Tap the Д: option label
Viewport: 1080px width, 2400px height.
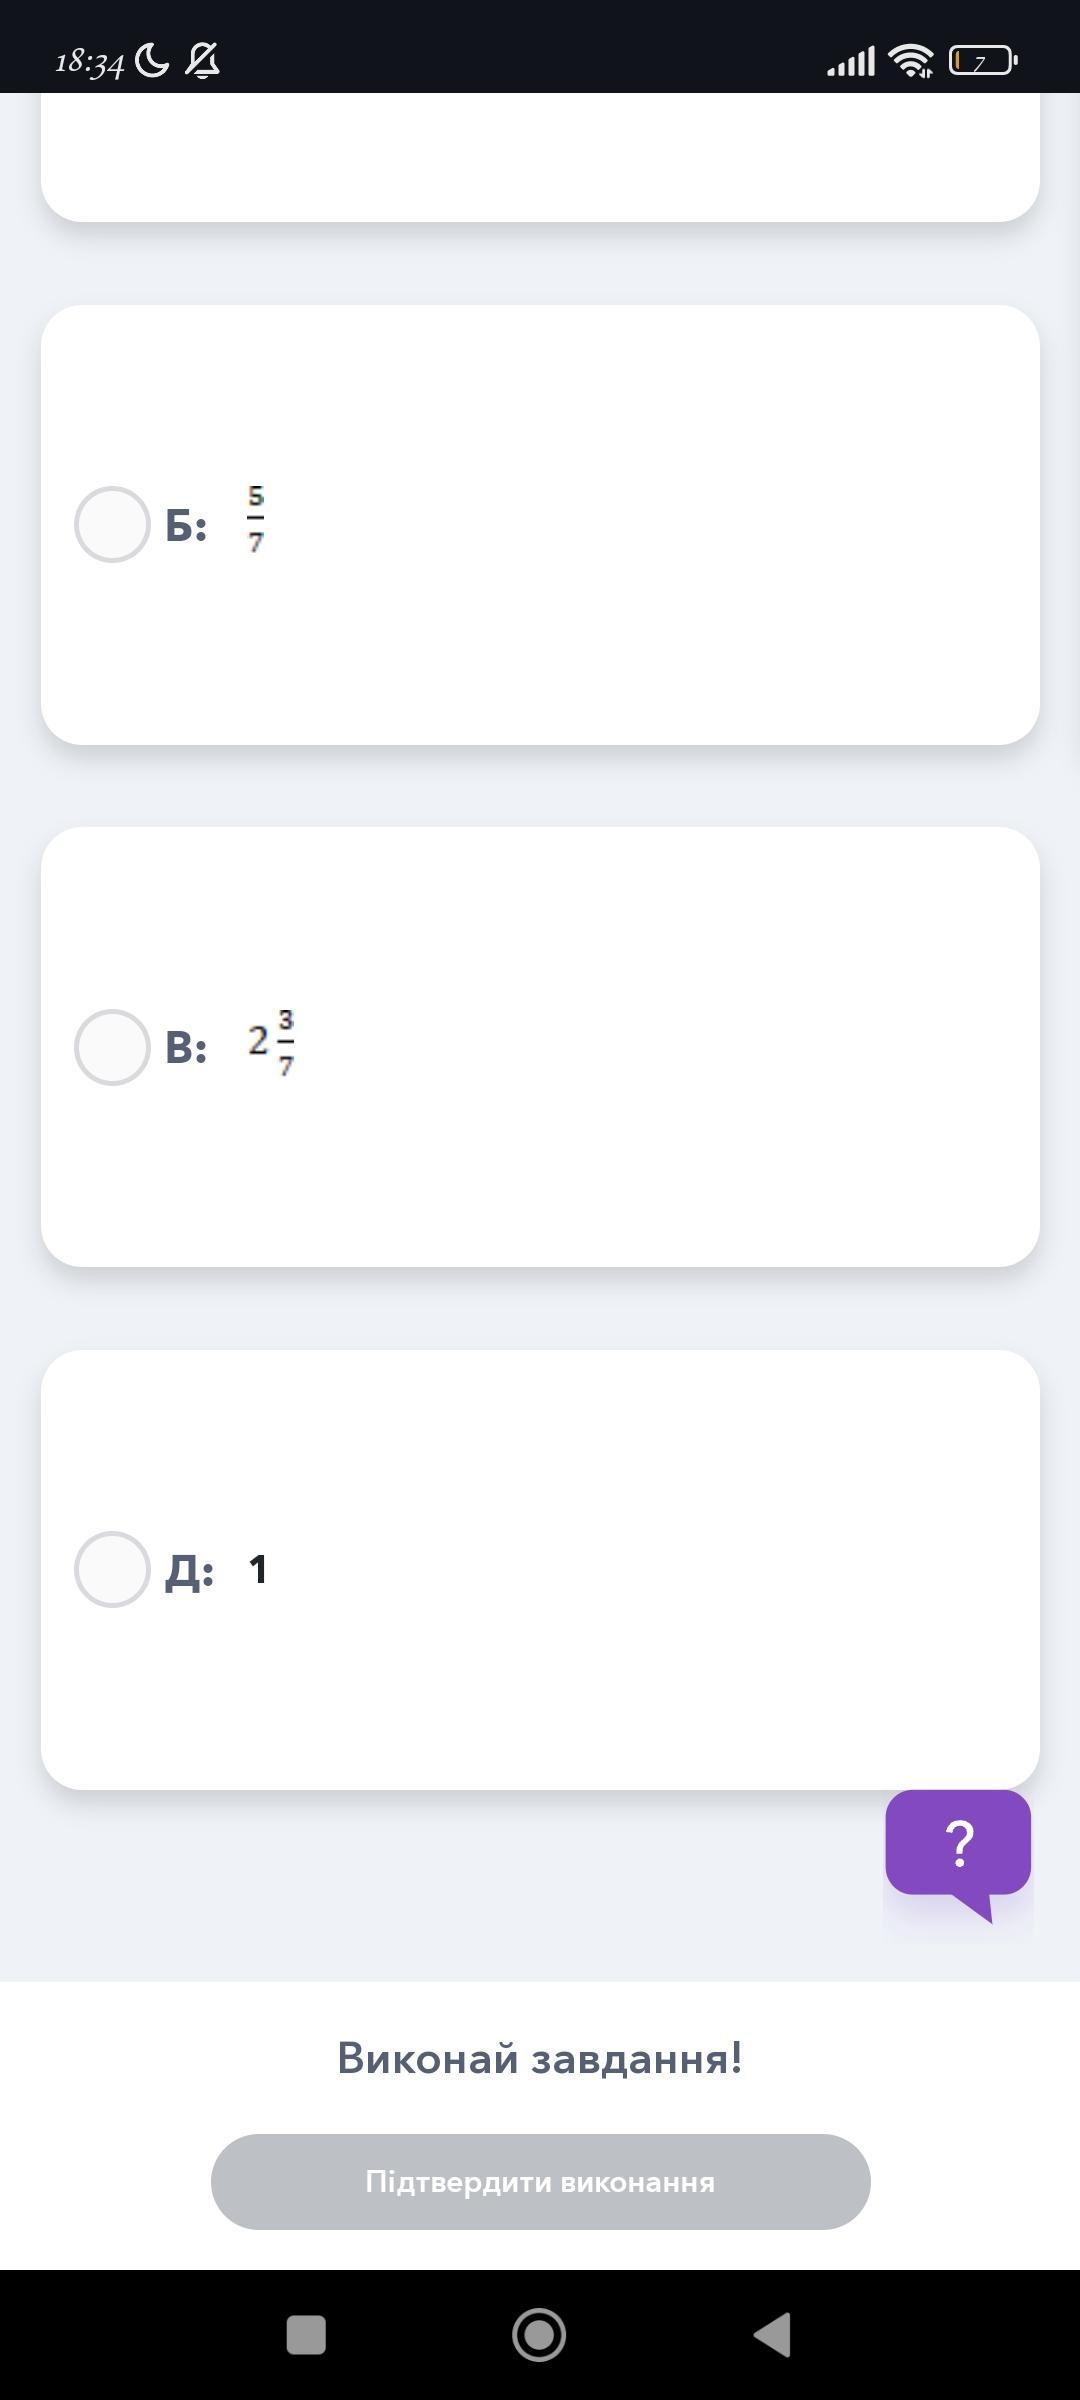(x=189, y=1571)
